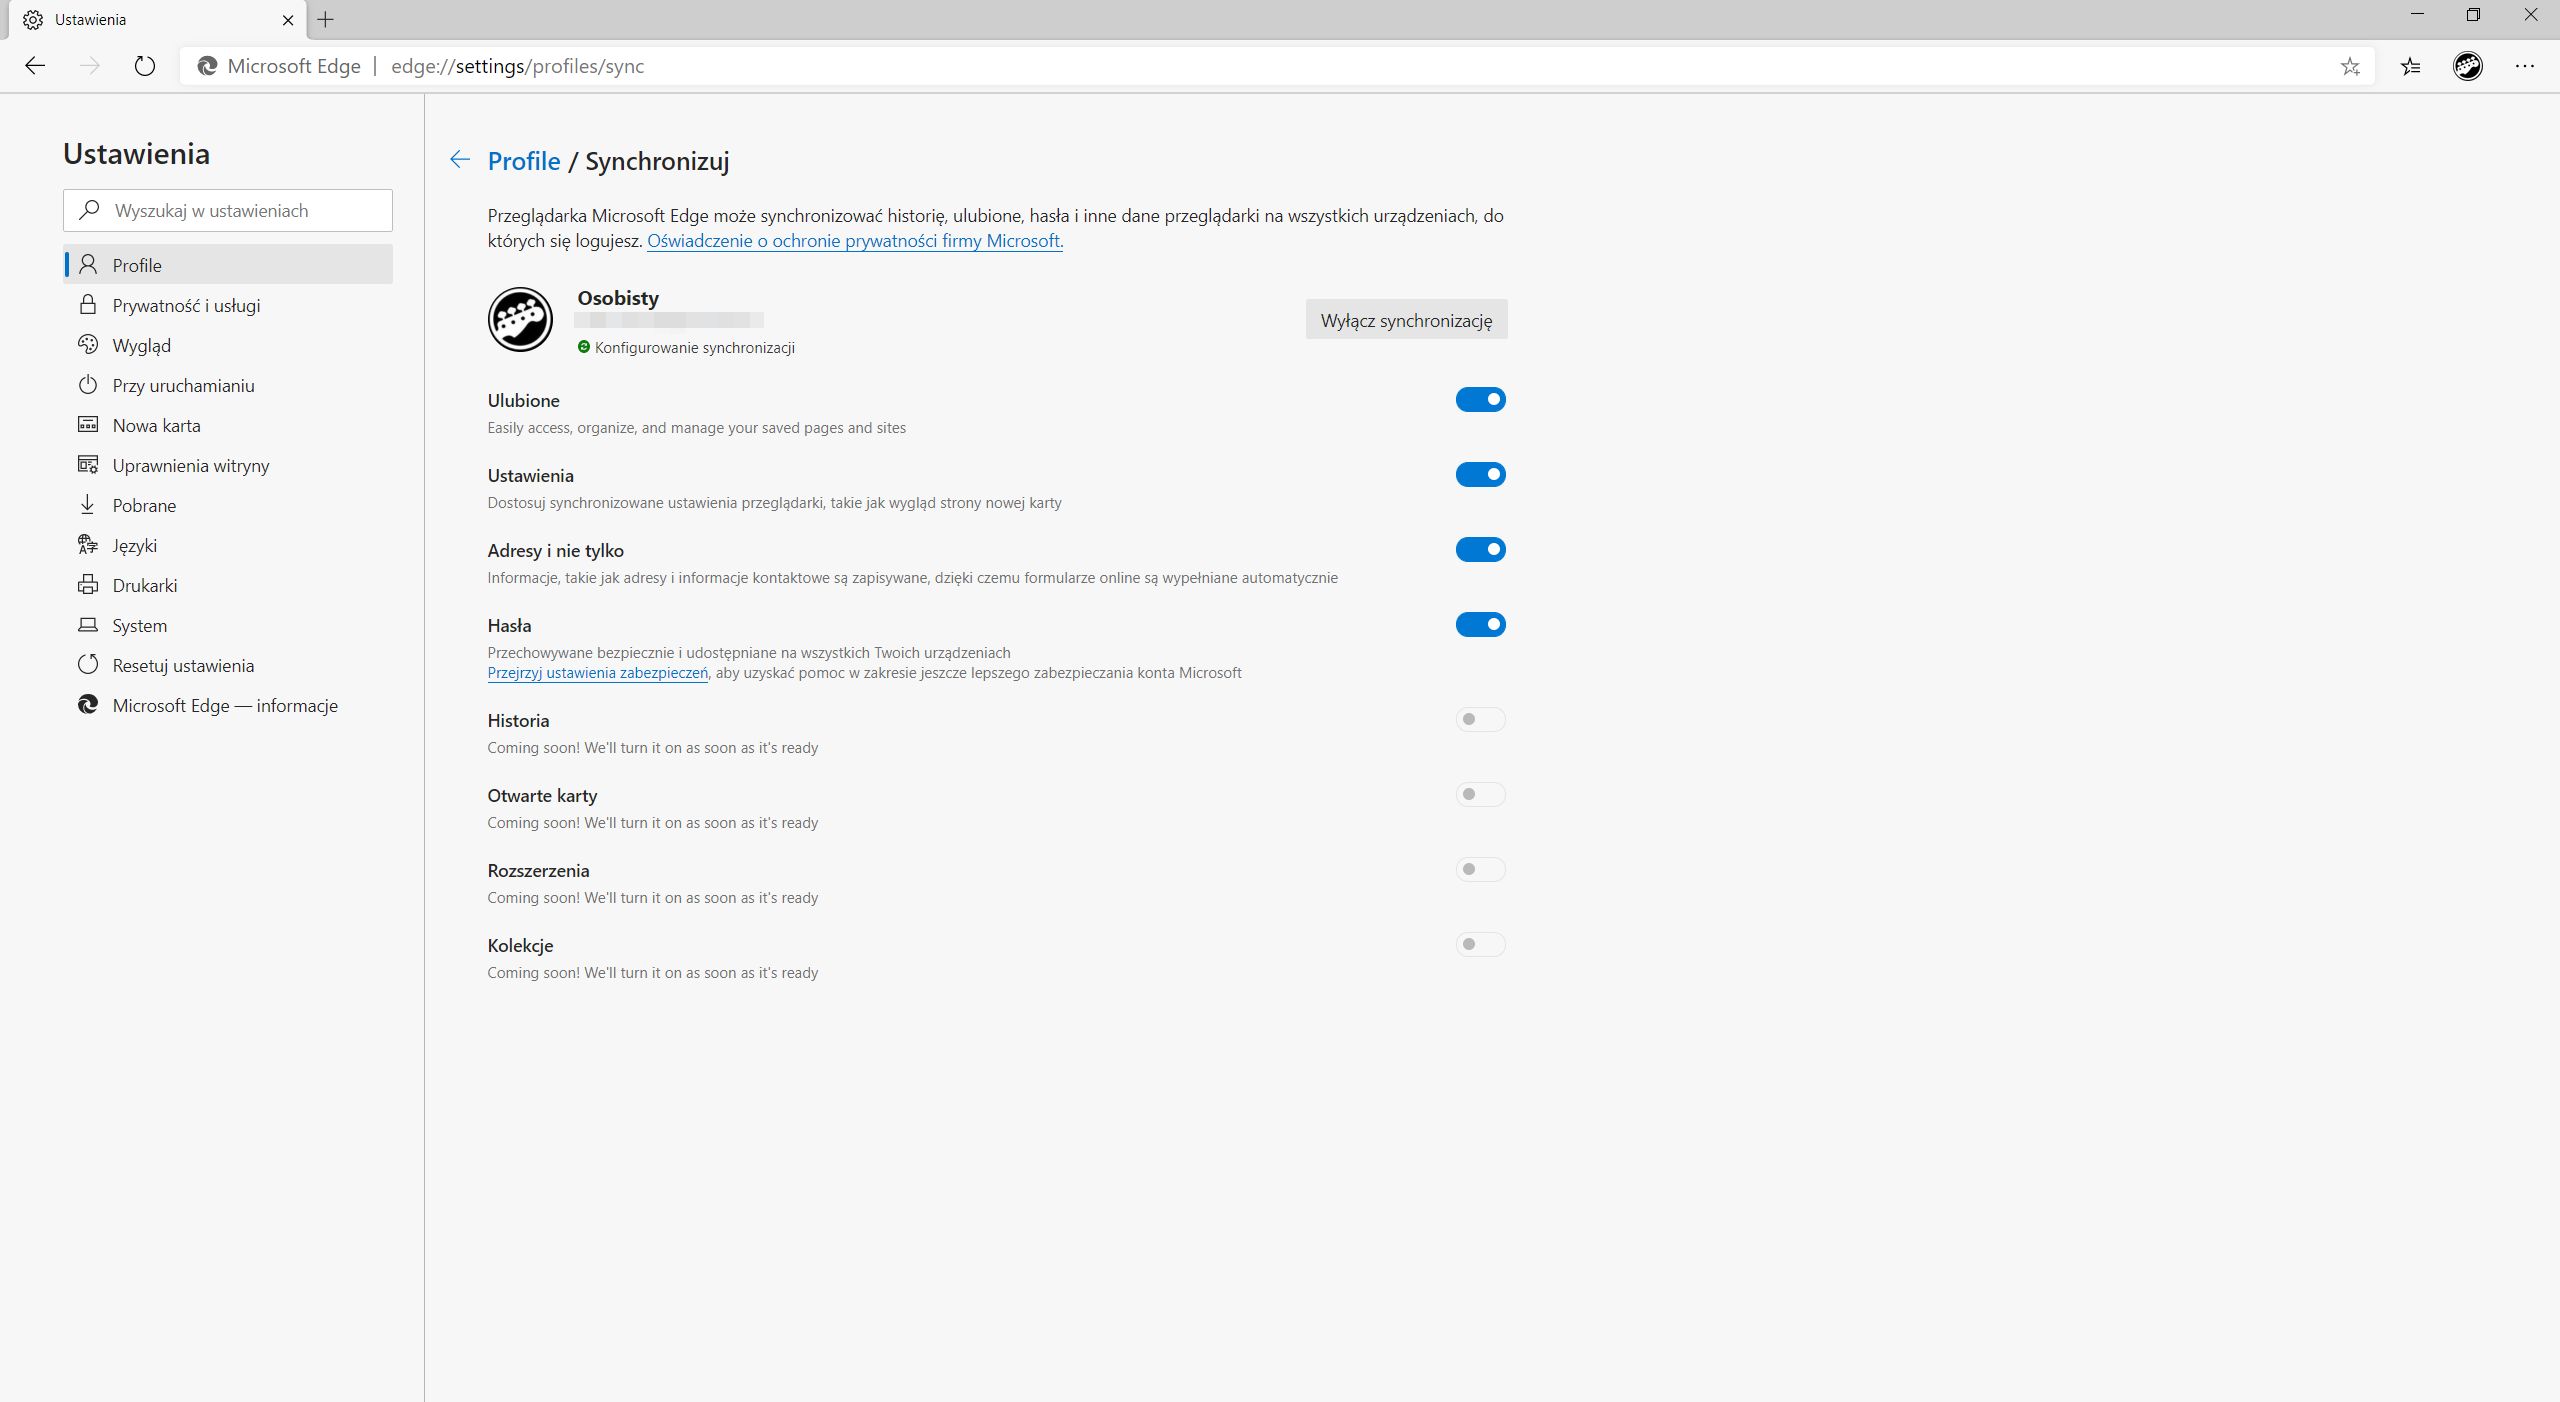The height and width of the screenshot is (1402, 2560).
Task: Open the Microsoft privacy statement link
Action: pyautogui.click(x=854, y=241)
